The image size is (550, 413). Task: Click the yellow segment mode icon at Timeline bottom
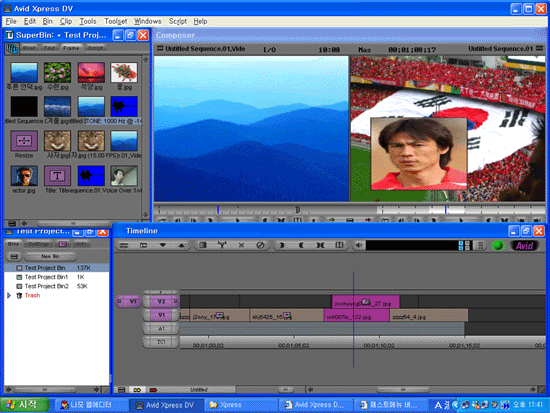pos(137,390)
